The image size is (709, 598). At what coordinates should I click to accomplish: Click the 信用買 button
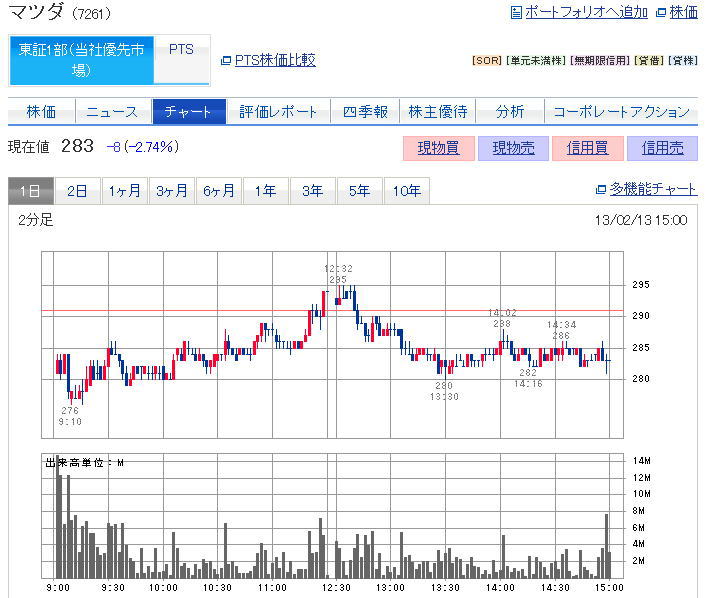pyautogui.click(x=587, y=148)
